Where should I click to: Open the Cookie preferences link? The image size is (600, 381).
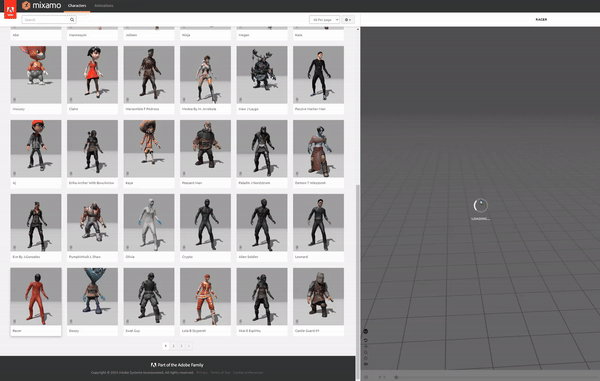pyautogui.click(x=248, y=373)
